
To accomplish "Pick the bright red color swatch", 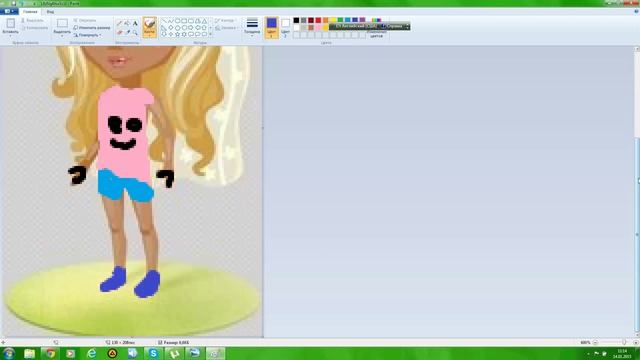I will pyautogui.click(x=318, y=20).
